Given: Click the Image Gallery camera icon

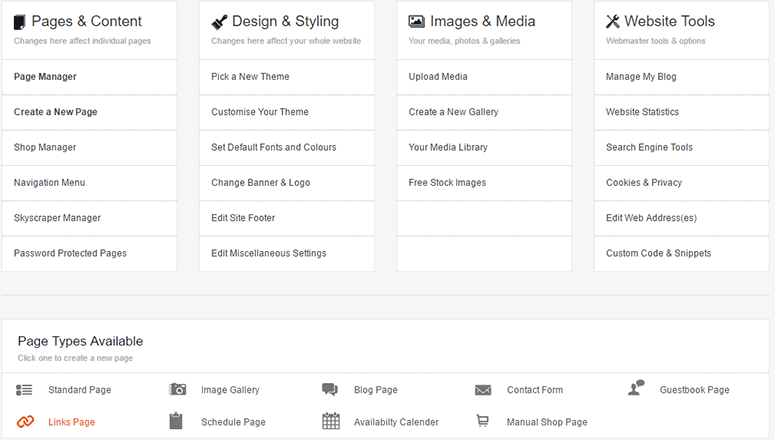Looking at the screenshot, I should 178,390.
